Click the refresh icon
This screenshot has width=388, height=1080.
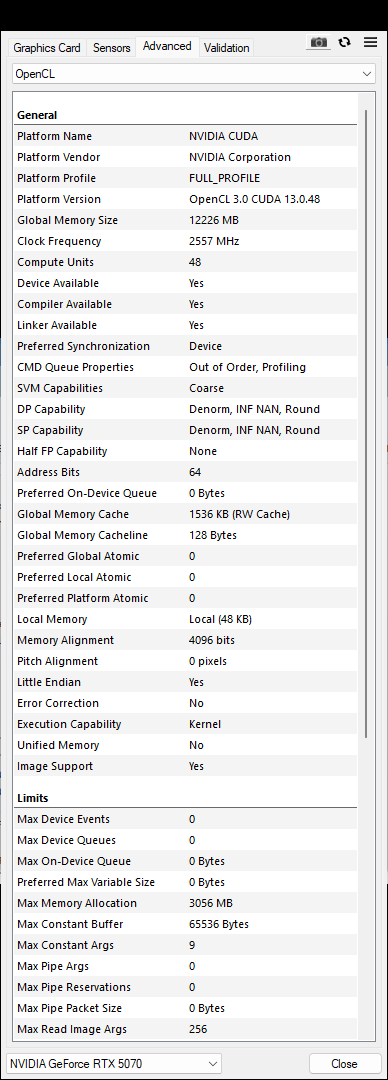[x=345, y=43]
